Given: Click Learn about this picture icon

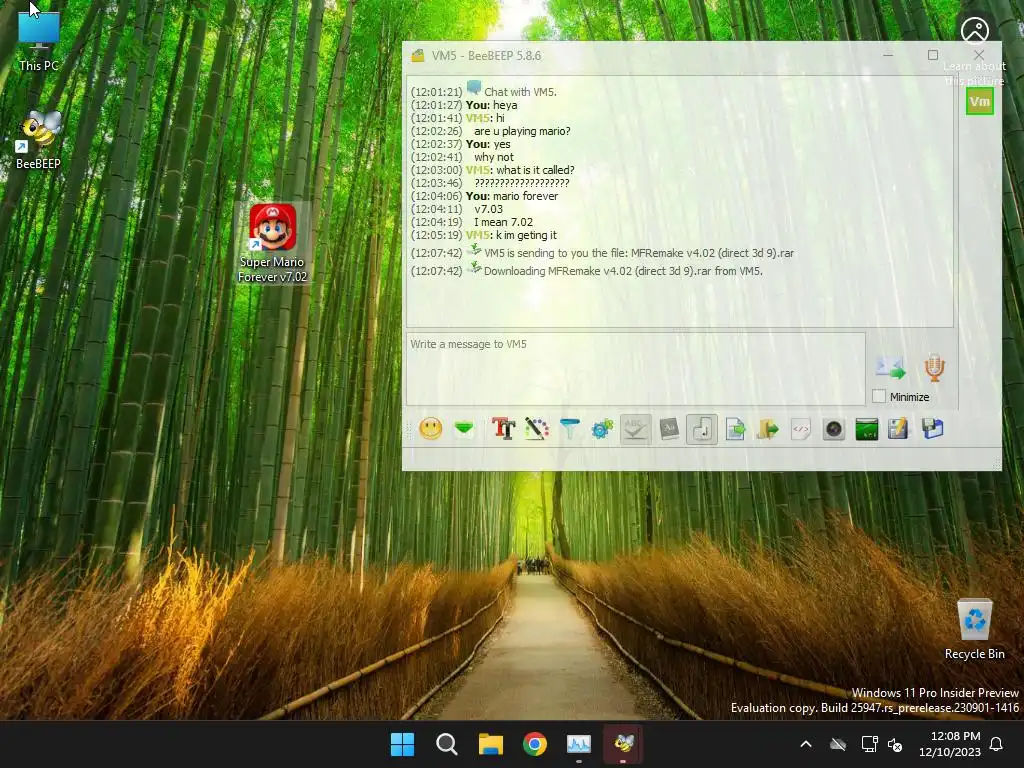Looking at the screenshot, I should [974, 31].
